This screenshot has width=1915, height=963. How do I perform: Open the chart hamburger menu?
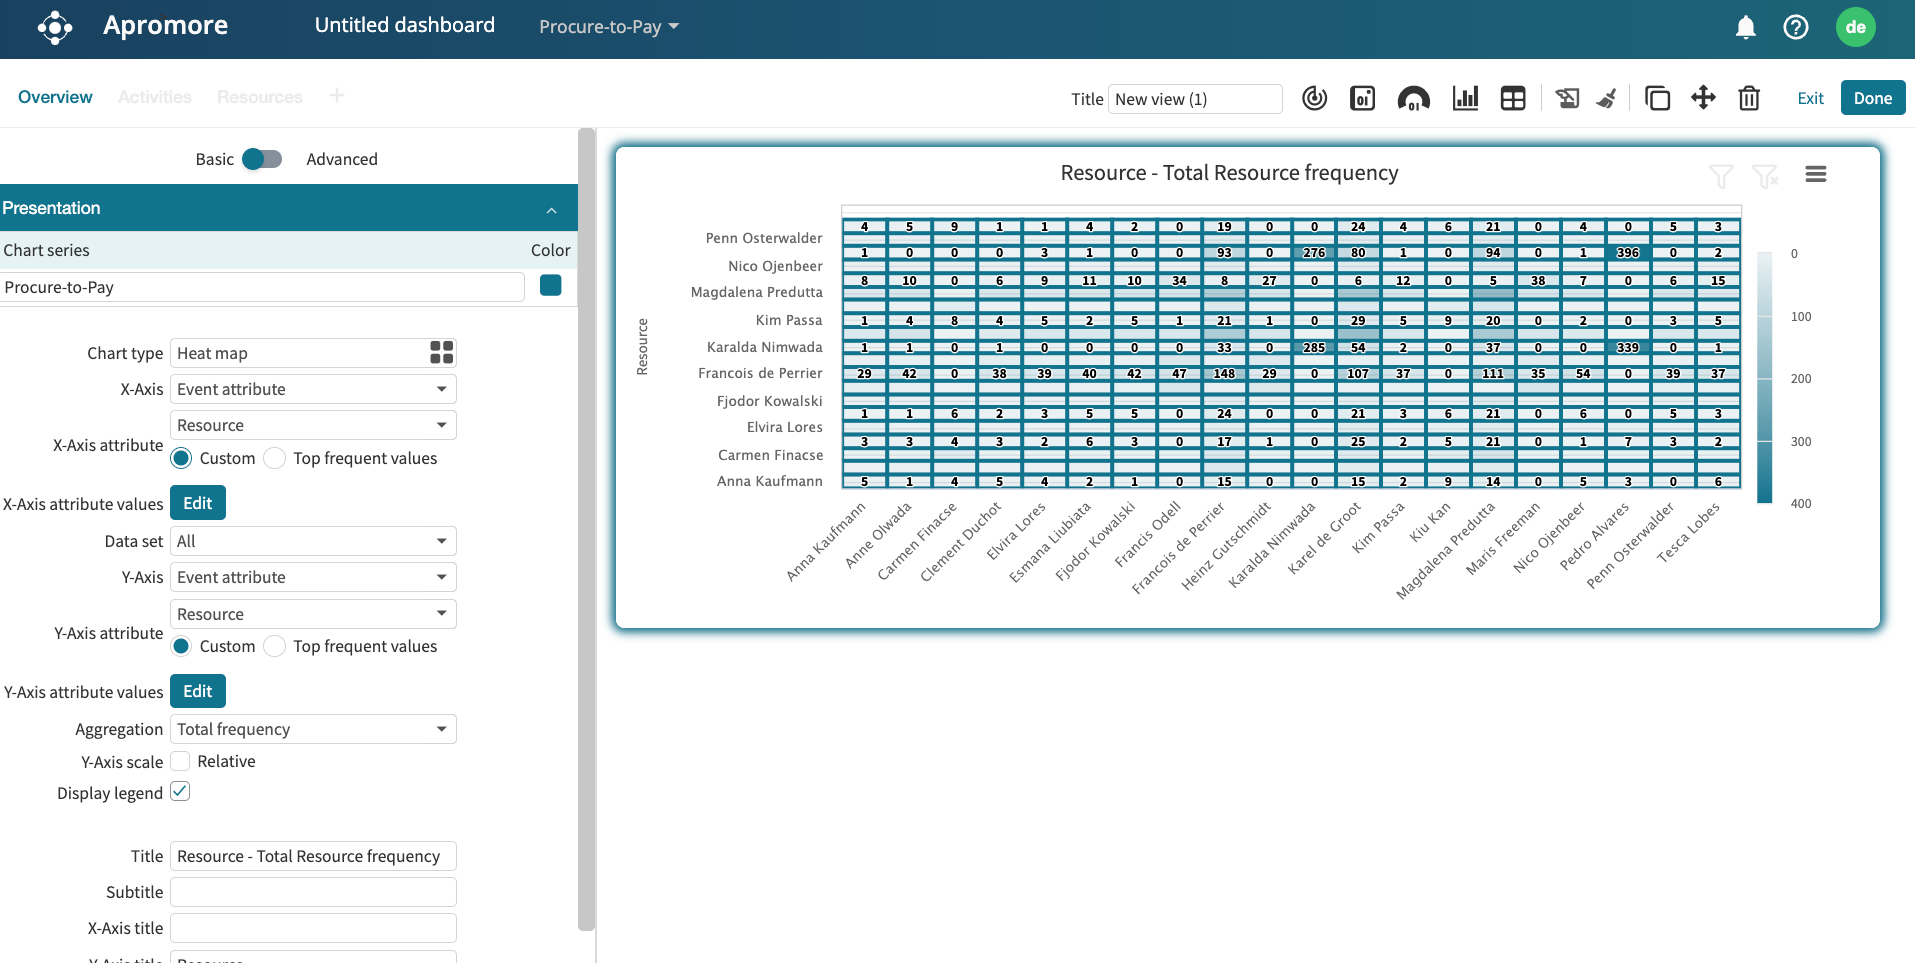(1816, 174)
